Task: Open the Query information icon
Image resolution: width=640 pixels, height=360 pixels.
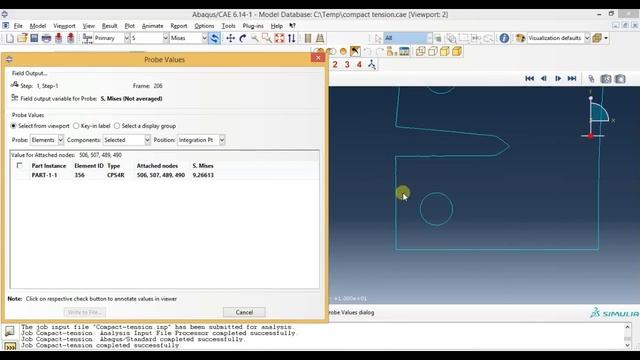Action: tap(504, 38)
